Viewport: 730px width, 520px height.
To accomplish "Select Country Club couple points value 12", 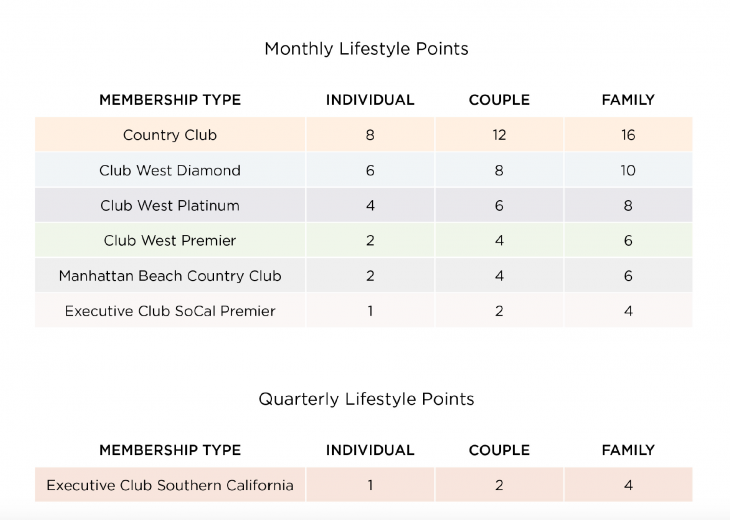I will tap(499, 135).
